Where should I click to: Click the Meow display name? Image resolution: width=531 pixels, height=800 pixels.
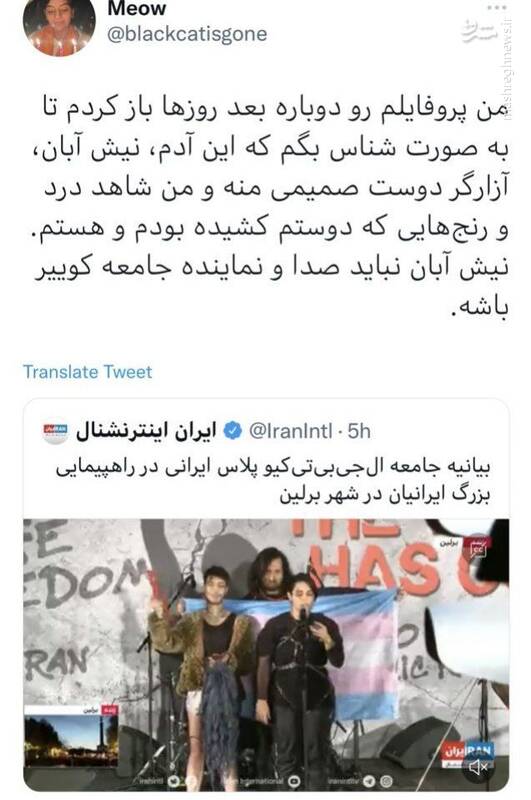pyautogui.click(x=137, y=8)
